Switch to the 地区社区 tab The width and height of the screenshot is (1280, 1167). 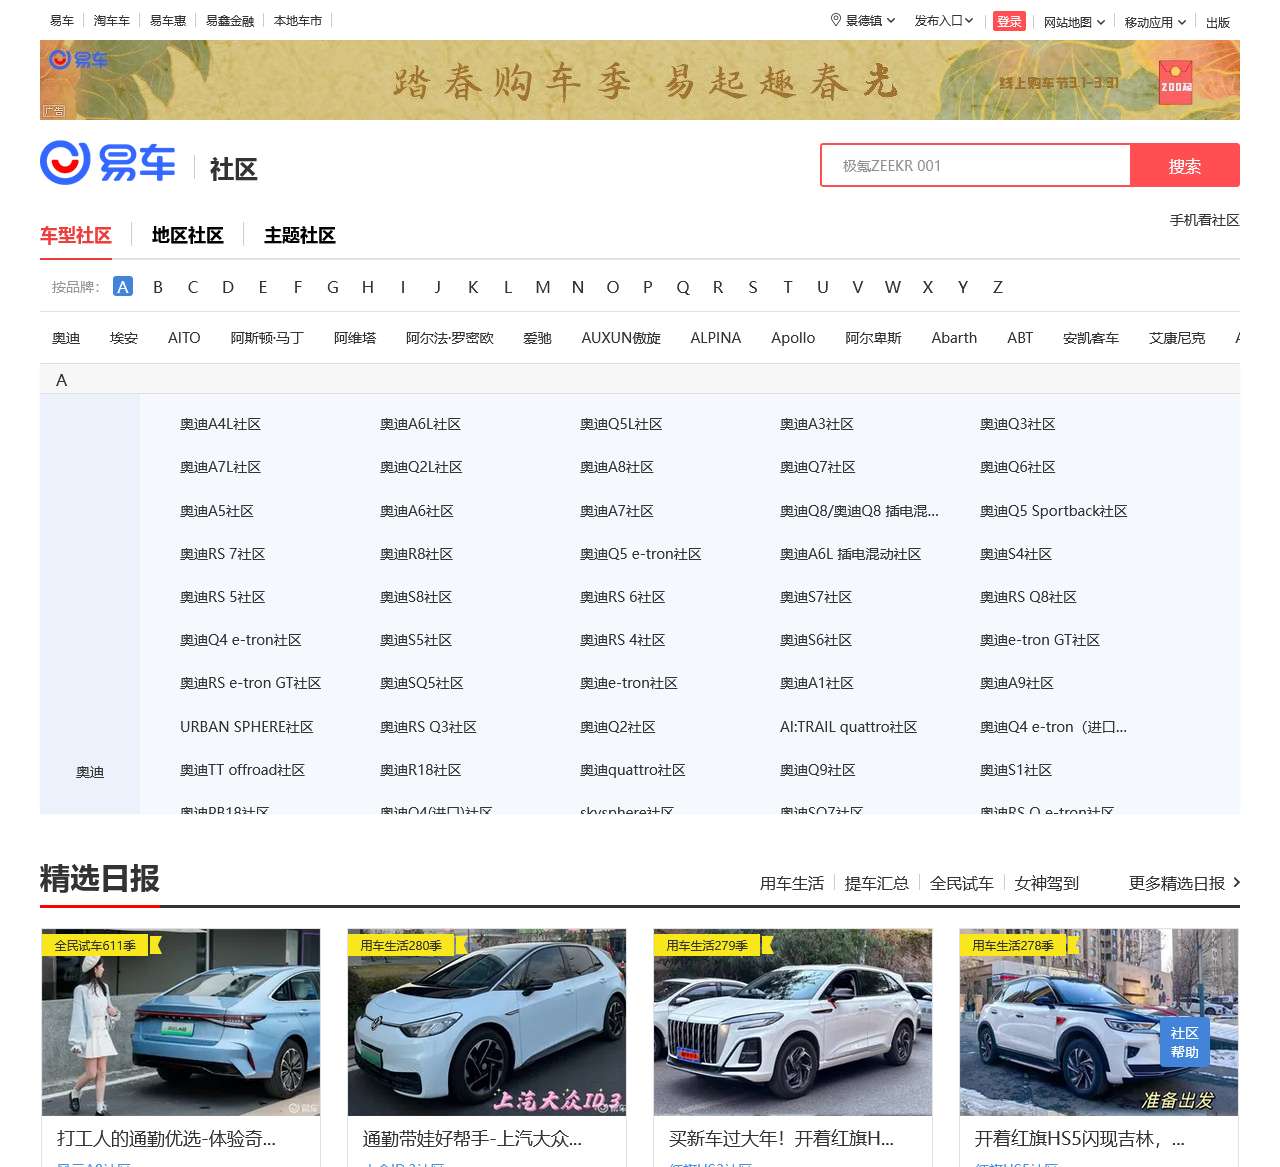coord(188,235)
